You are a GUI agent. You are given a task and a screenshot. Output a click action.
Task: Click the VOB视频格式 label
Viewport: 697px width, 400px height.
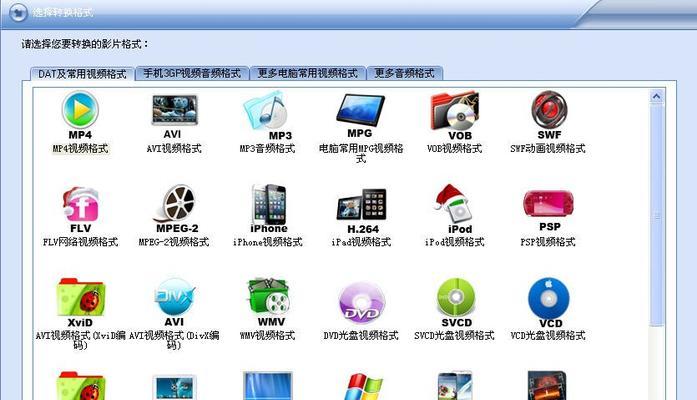coord(454,148)
